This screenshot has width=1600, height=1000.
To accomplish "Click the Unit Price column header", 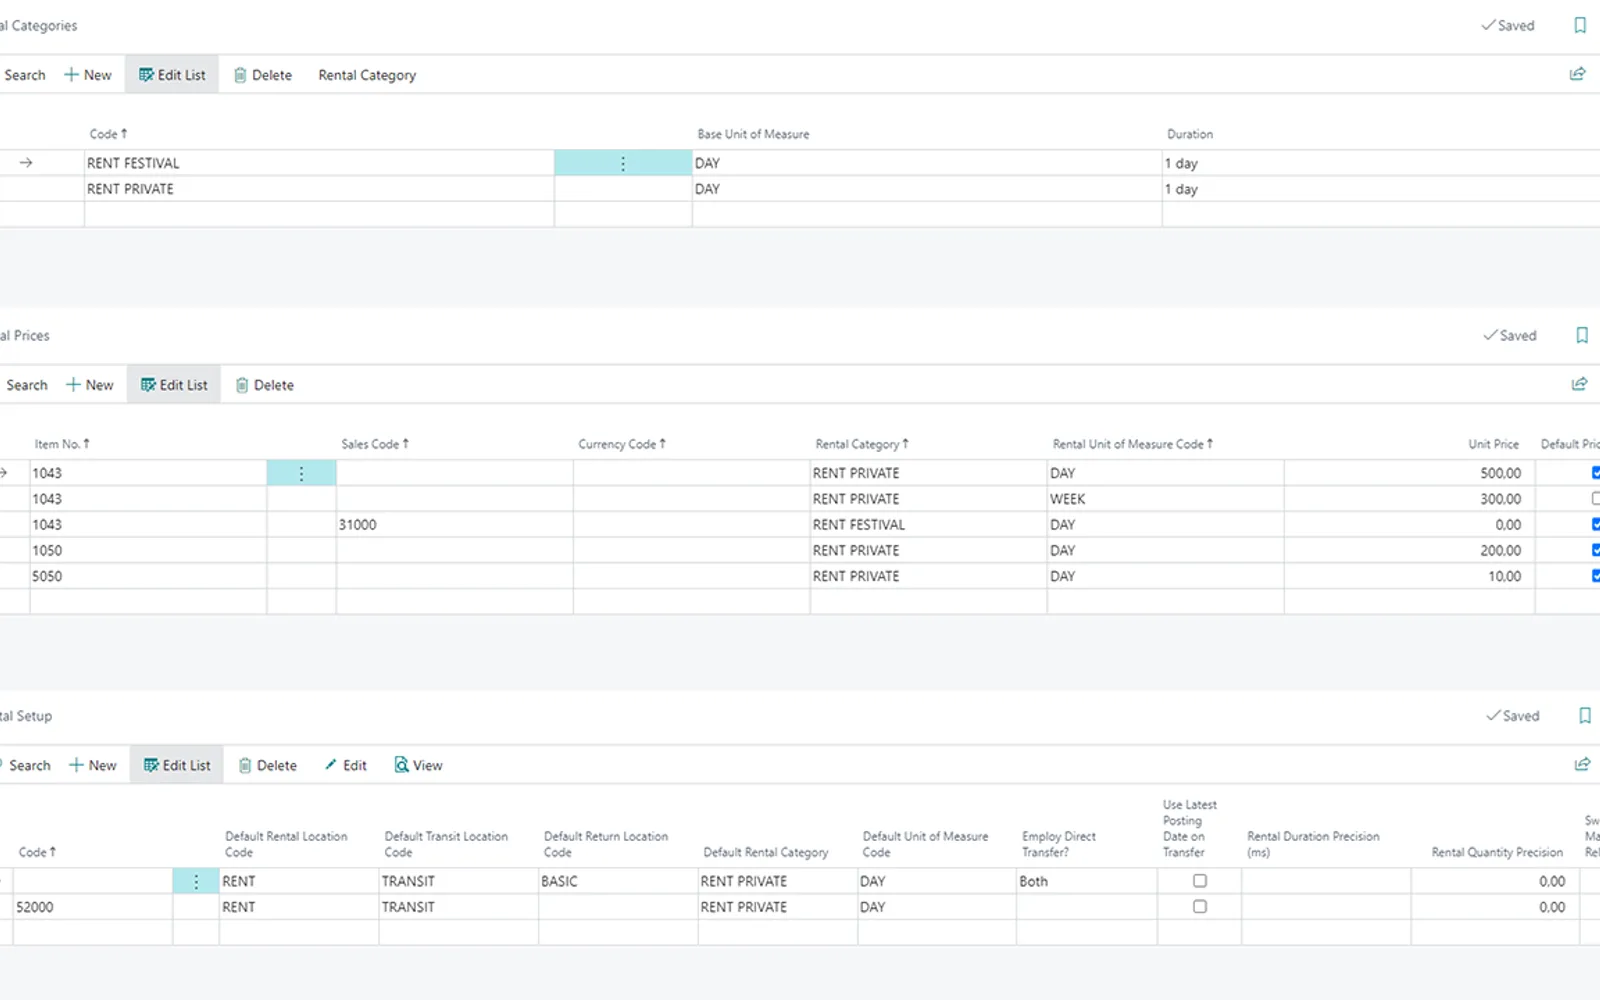I will (1493, 444).
